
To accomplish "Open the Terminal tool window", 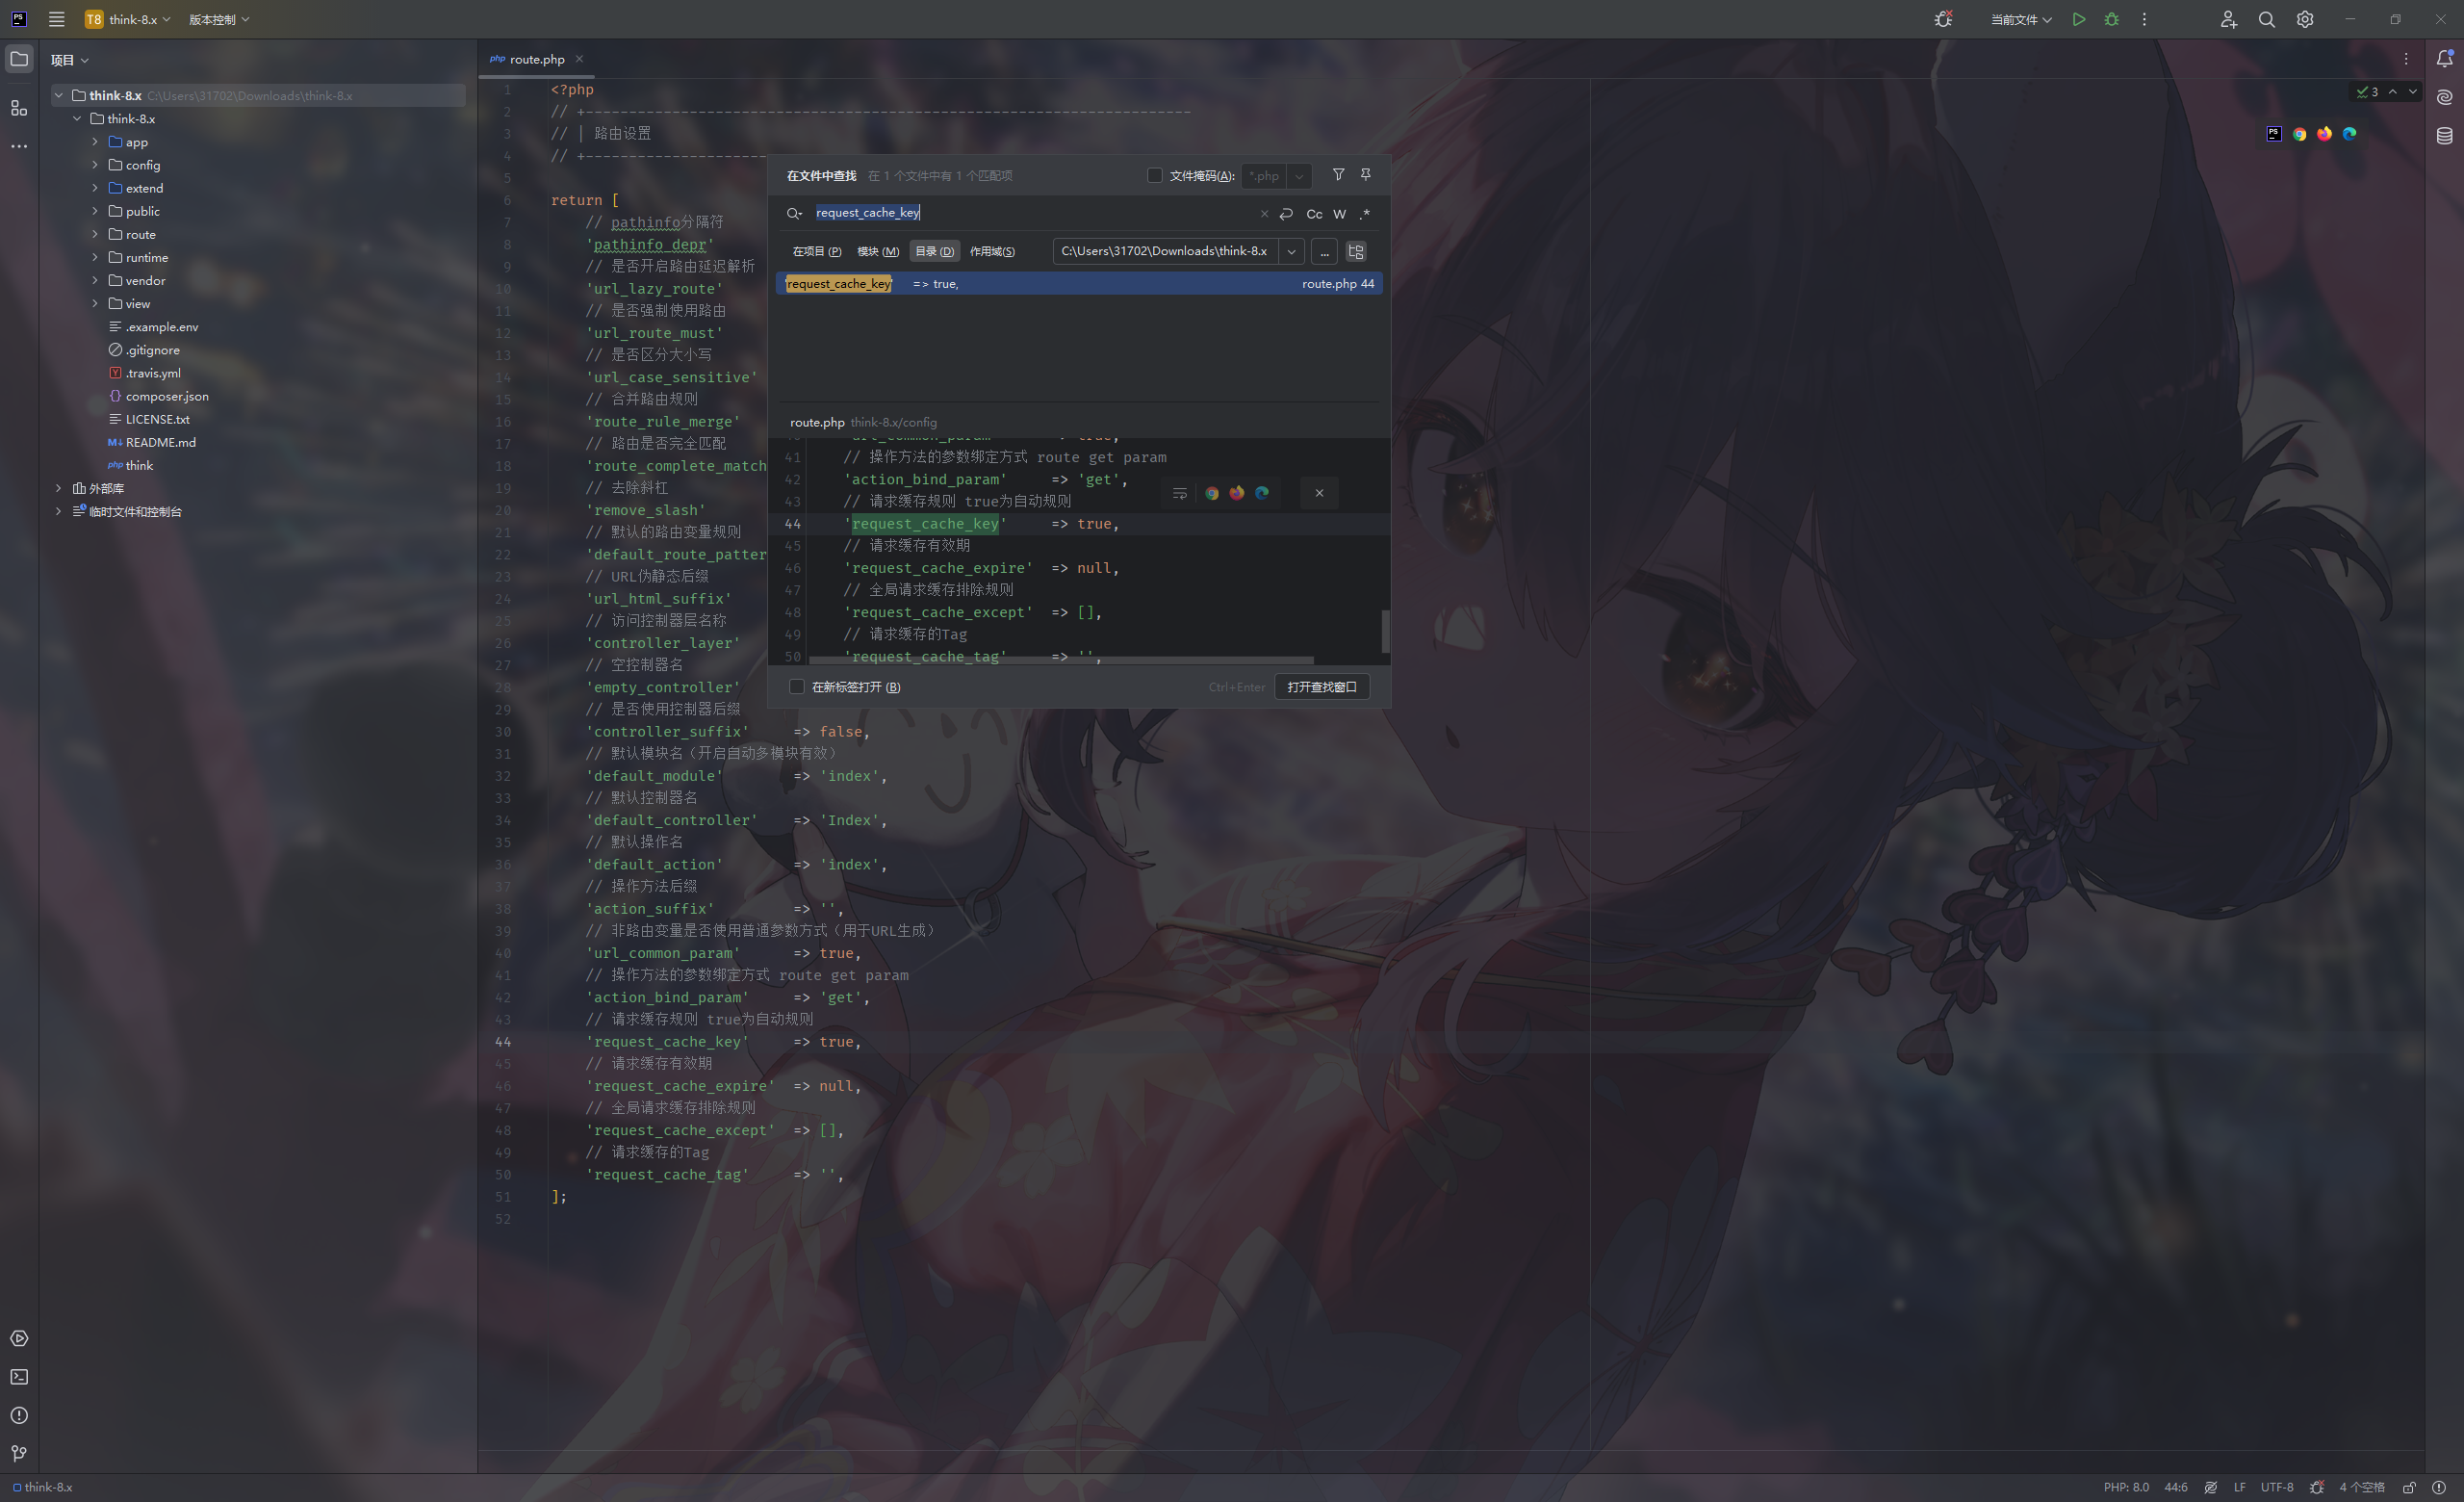I will pyautogui.click(x=19, y=1377).
